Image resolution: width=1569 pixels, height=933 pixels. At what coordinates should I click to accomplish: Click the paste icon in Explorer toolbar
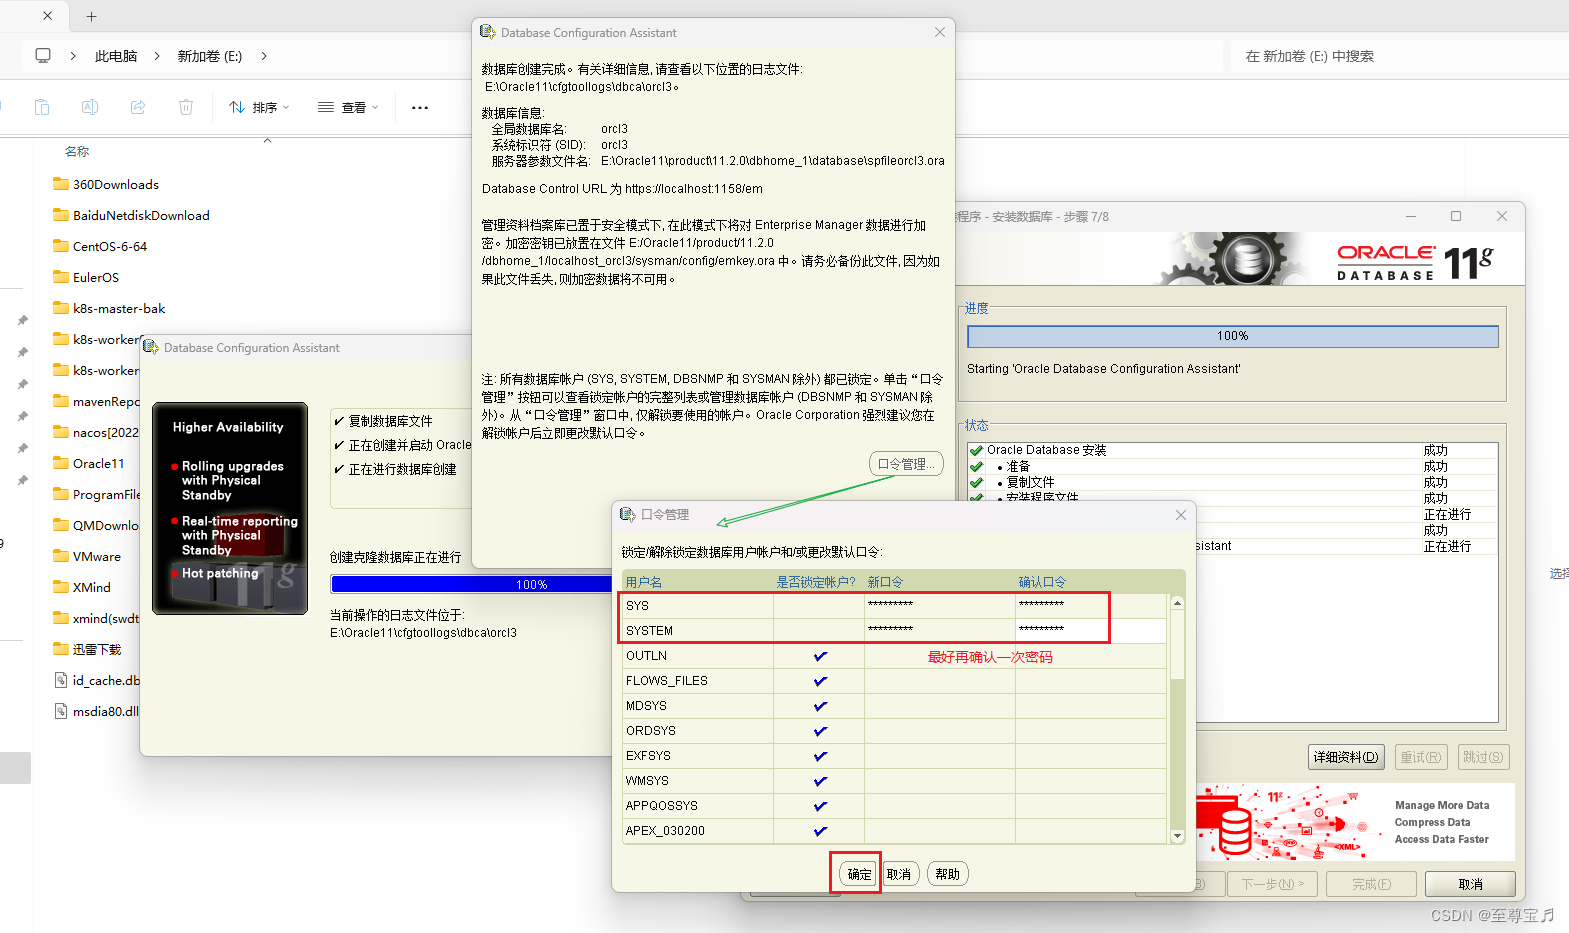point(42,107)
